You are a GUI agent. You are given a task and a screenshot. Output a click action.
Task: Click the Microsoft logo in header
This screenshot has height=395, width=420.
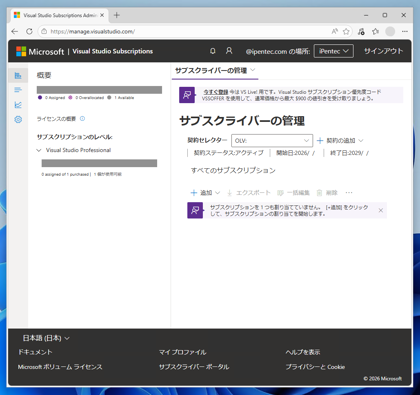40,51
